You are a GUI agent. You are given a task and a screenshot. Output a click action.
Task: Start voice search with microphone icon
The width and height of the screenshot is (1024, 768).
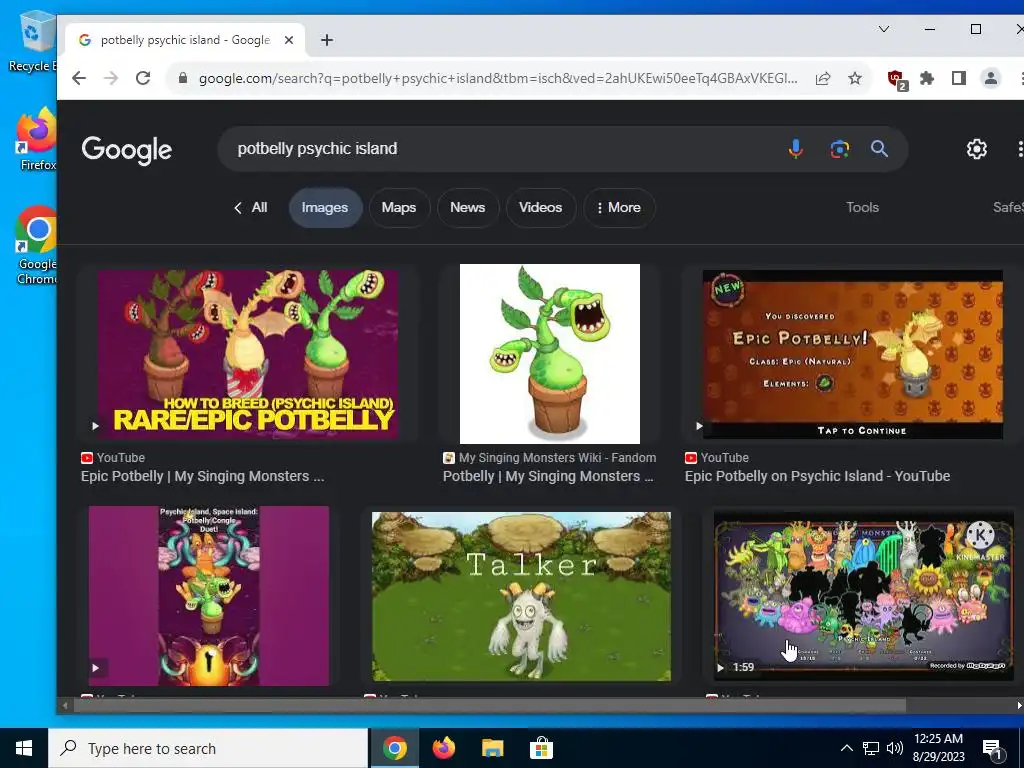(795, 149)
